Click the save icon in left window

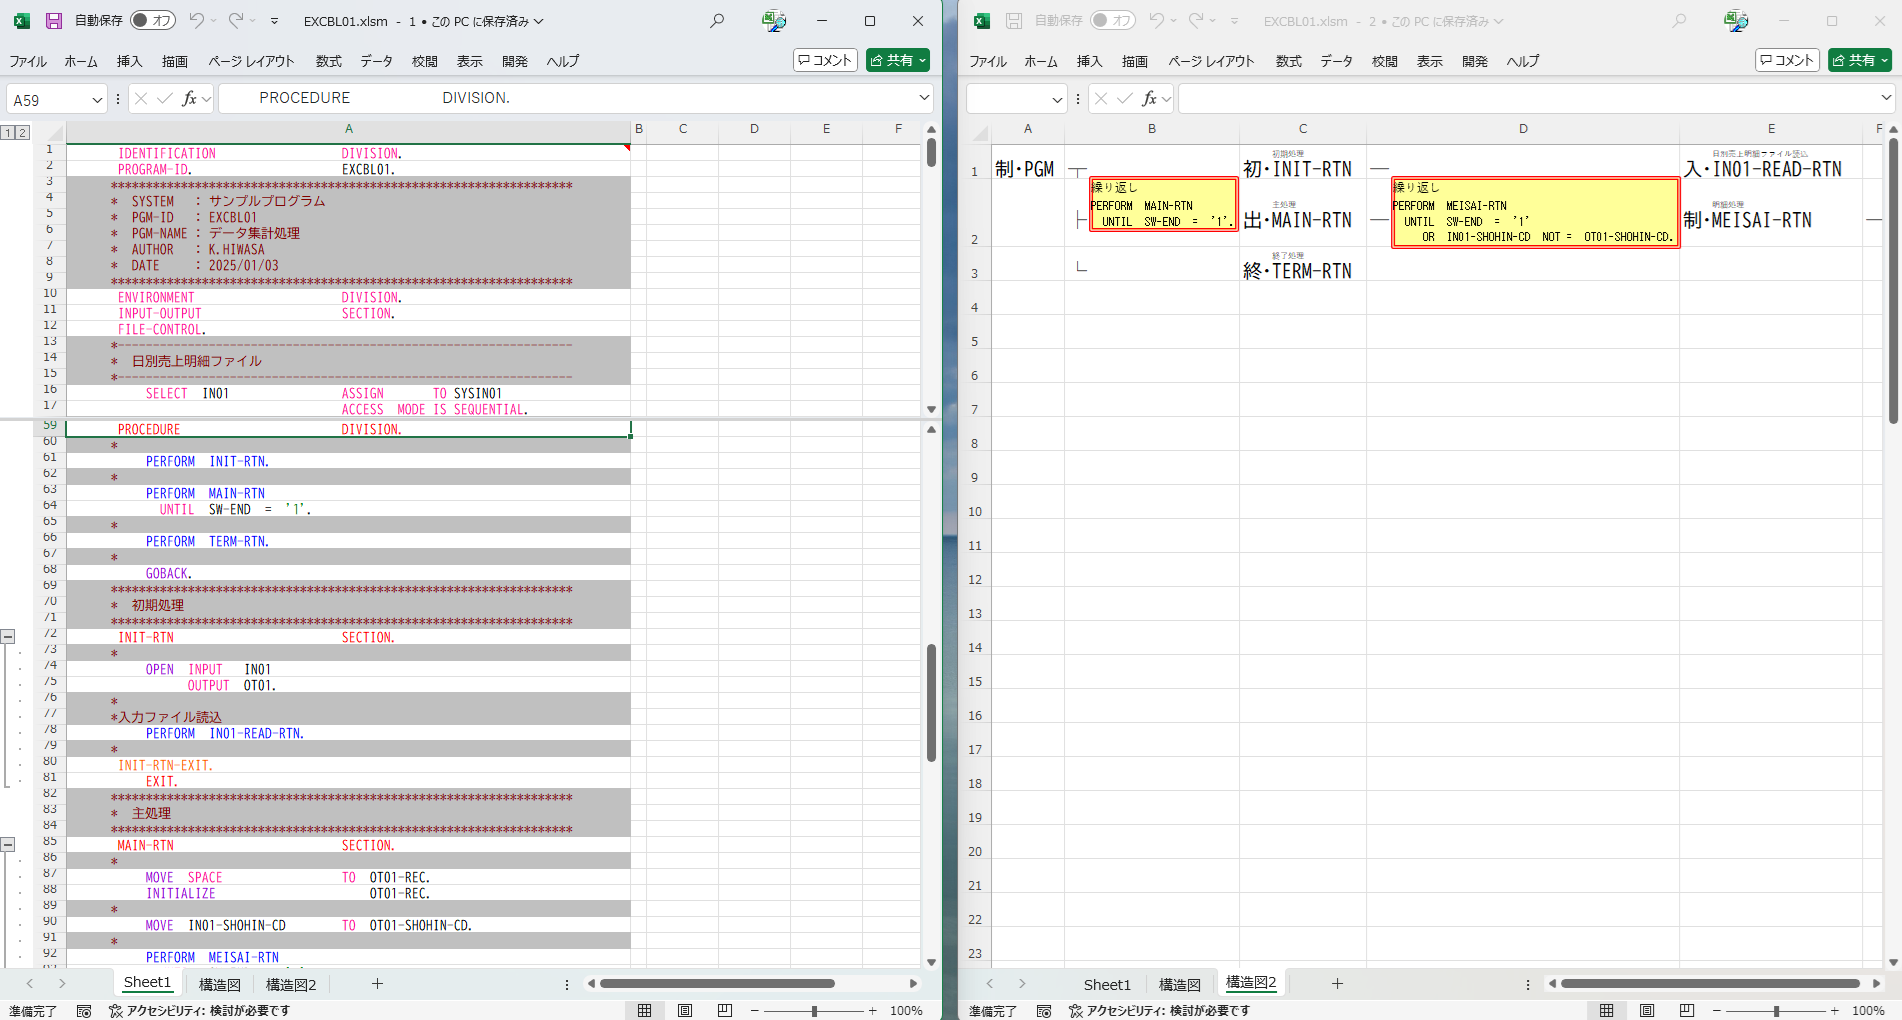click(x=54, y=21)
